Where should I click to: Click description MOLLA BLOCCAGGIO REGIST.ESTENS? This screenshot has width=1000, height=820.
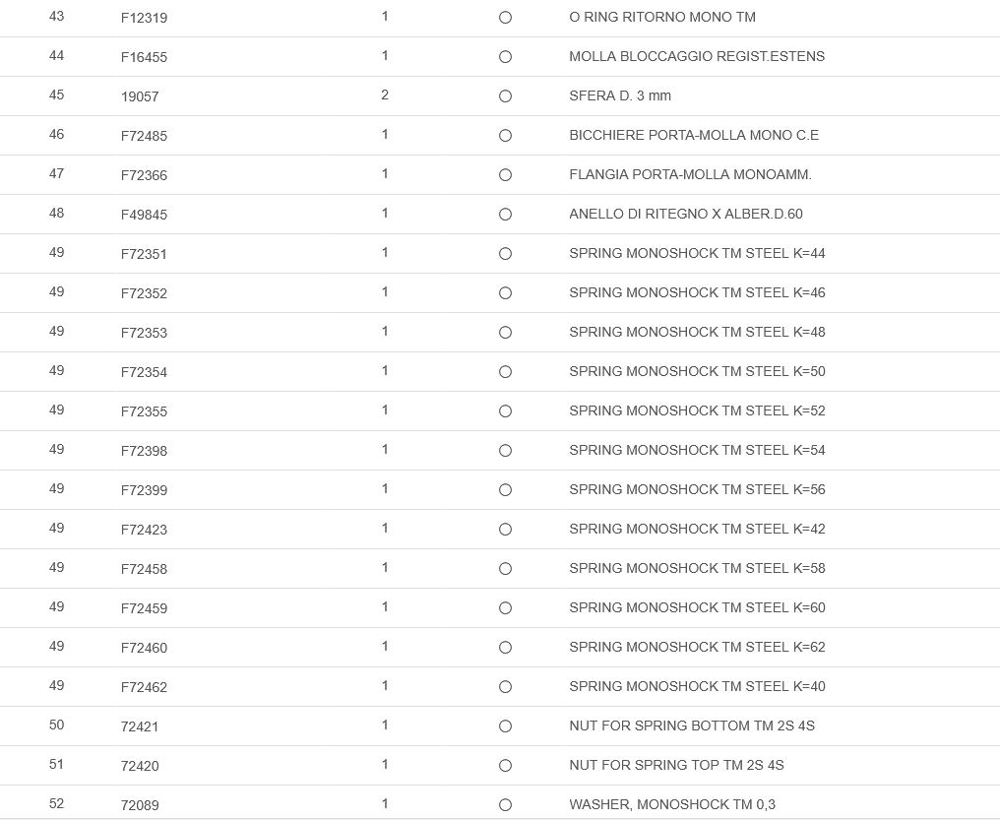[697, 56]
